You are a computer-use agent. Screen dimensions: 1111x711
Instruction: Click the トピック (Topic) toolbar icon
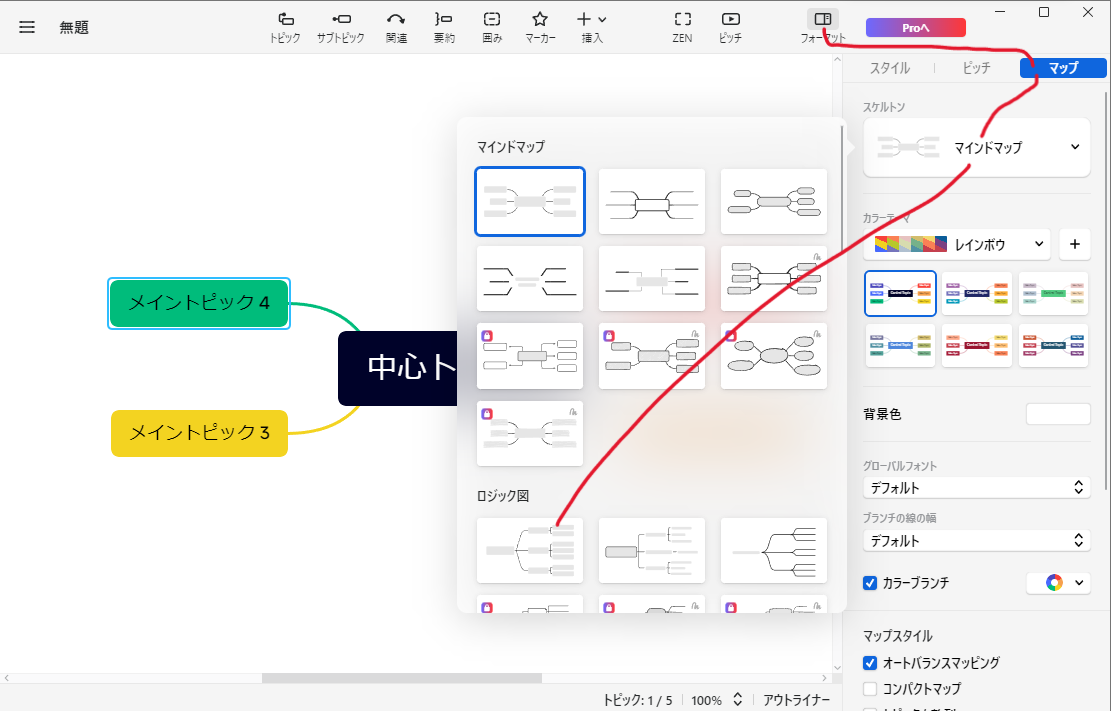(285, 20)
